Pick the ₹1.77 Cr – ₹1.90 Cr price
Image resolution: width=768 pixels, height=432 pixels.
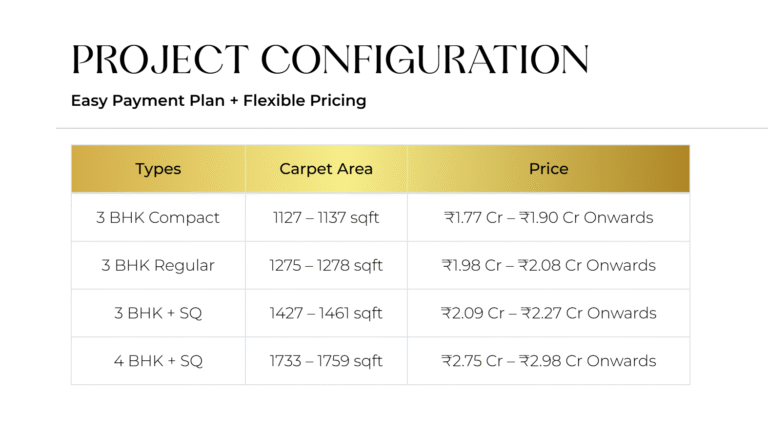[x=548, y=218]
